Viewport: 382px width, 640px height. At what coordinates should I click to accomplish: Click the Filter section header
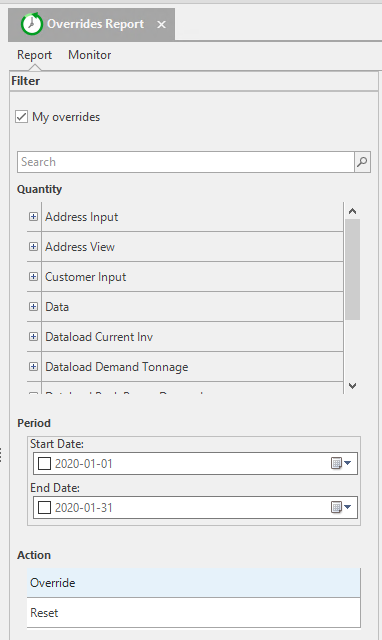click(194, 81)
